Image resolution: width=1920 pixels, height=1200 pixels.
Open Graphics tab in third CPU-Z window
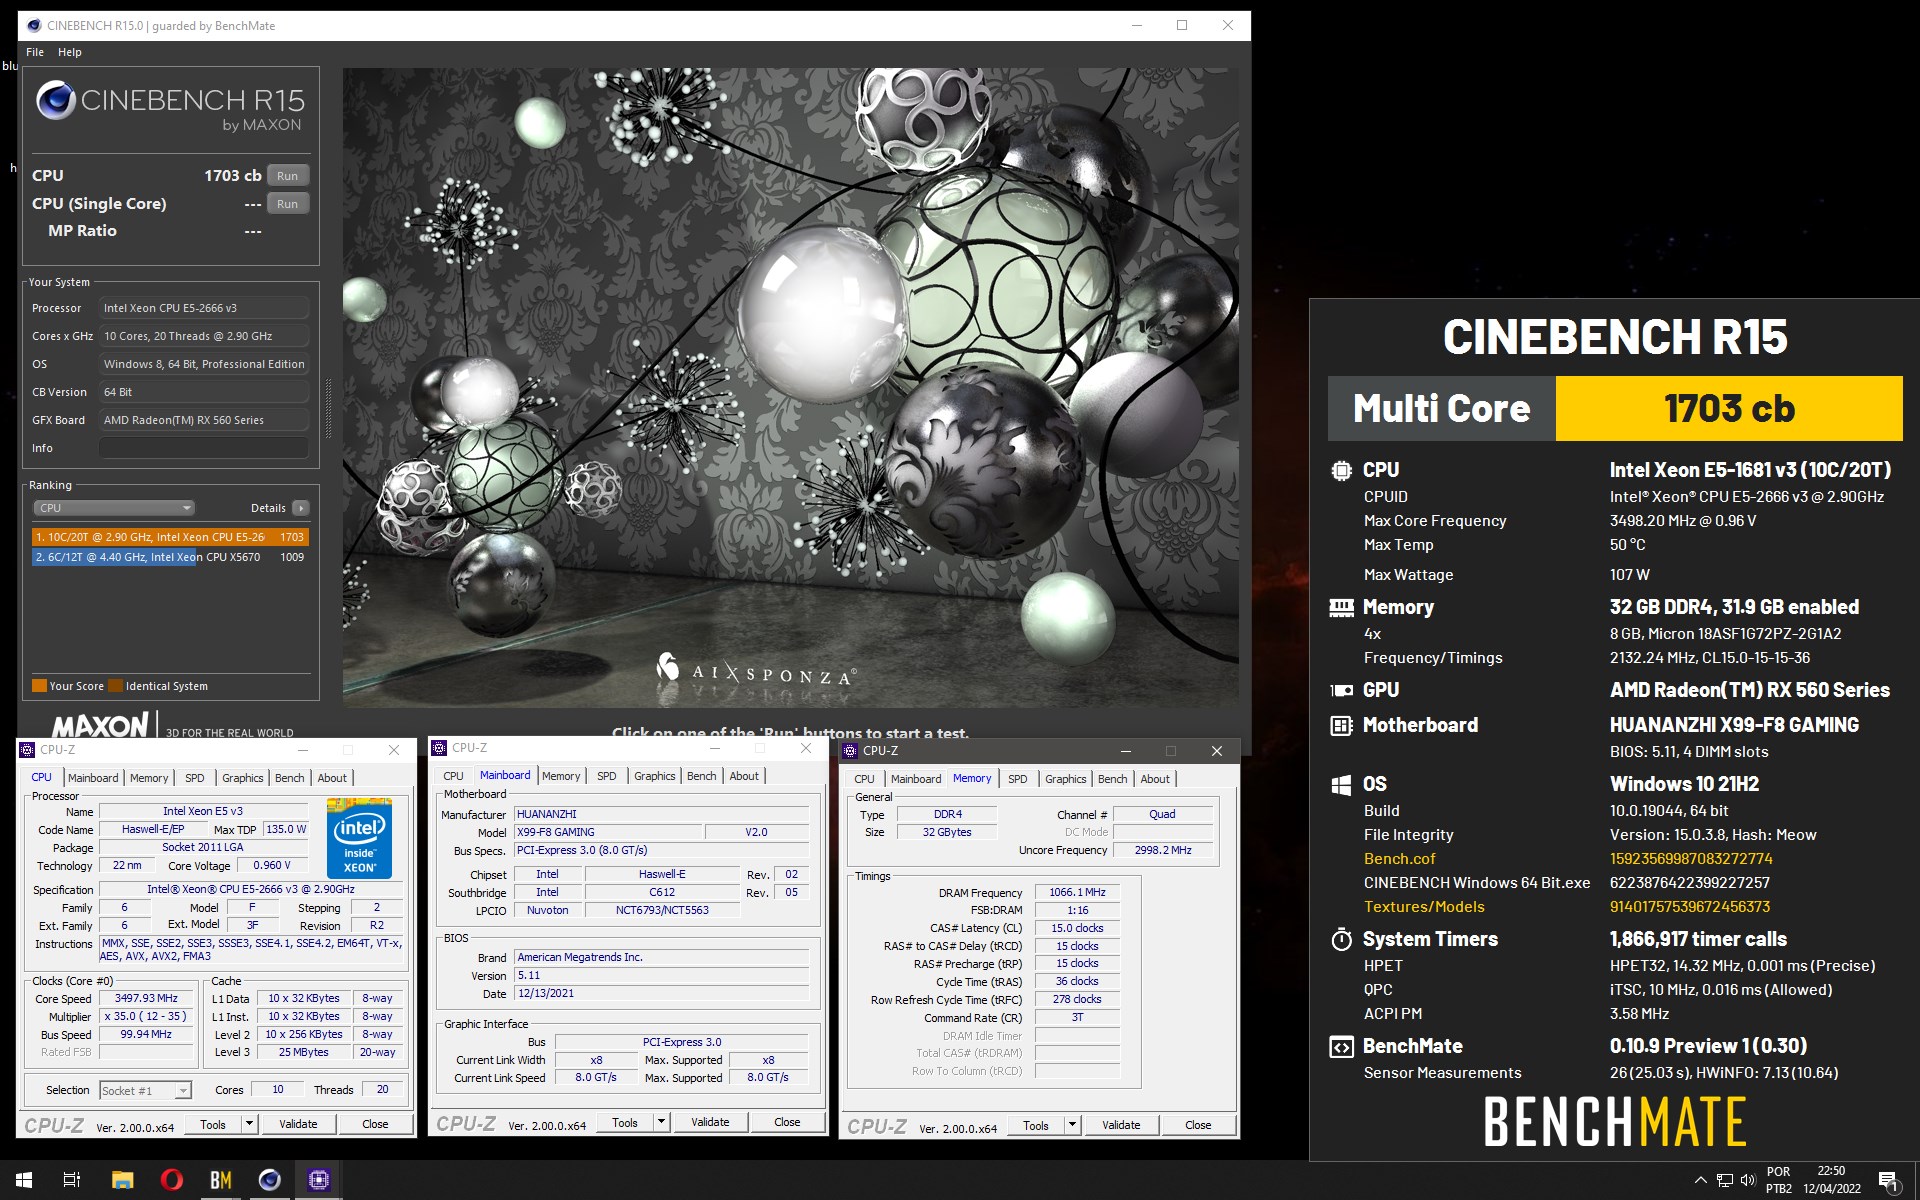click(1066, 779)
